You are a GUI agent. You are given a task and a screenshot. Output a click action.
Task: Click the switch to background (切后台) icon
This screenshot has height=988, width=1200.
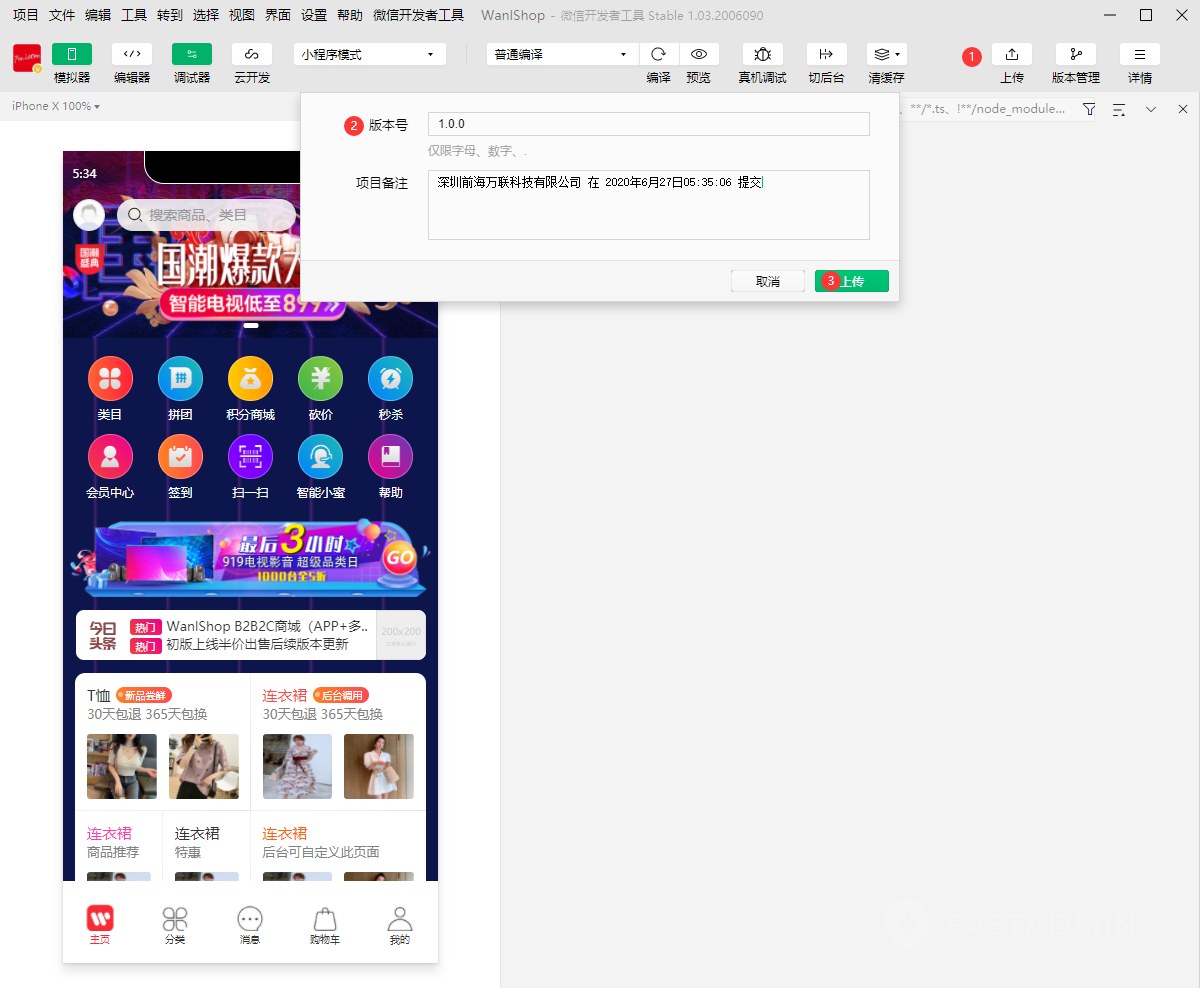826,54
